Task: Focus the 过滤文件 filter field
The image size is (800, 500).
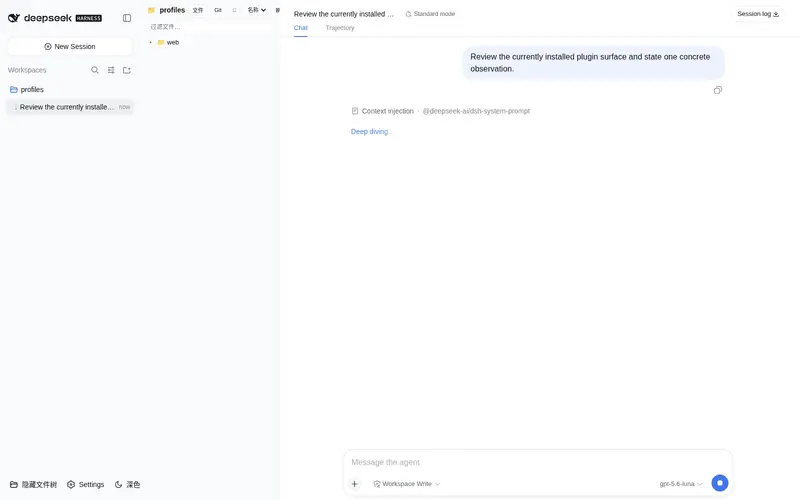Action: [209, 27]
